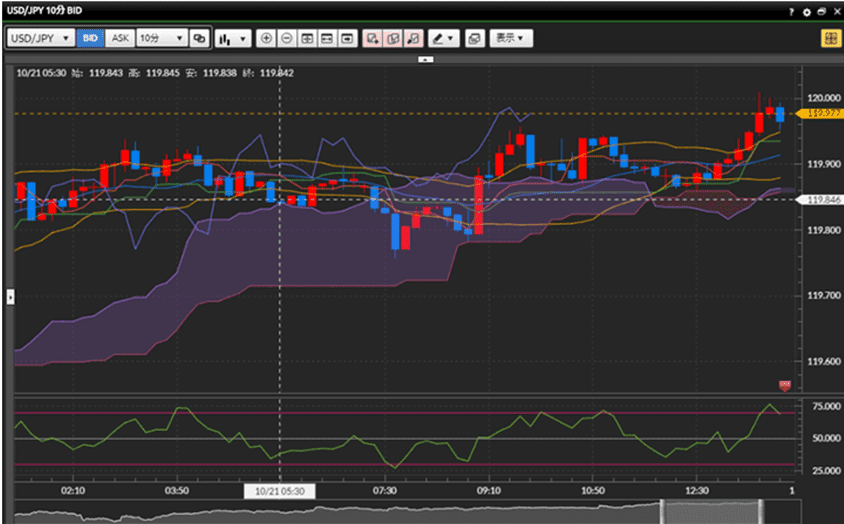Screen dimensions: 844x524
Task: Open settings via title bar gear icon
Action: (x=806, y=11)
